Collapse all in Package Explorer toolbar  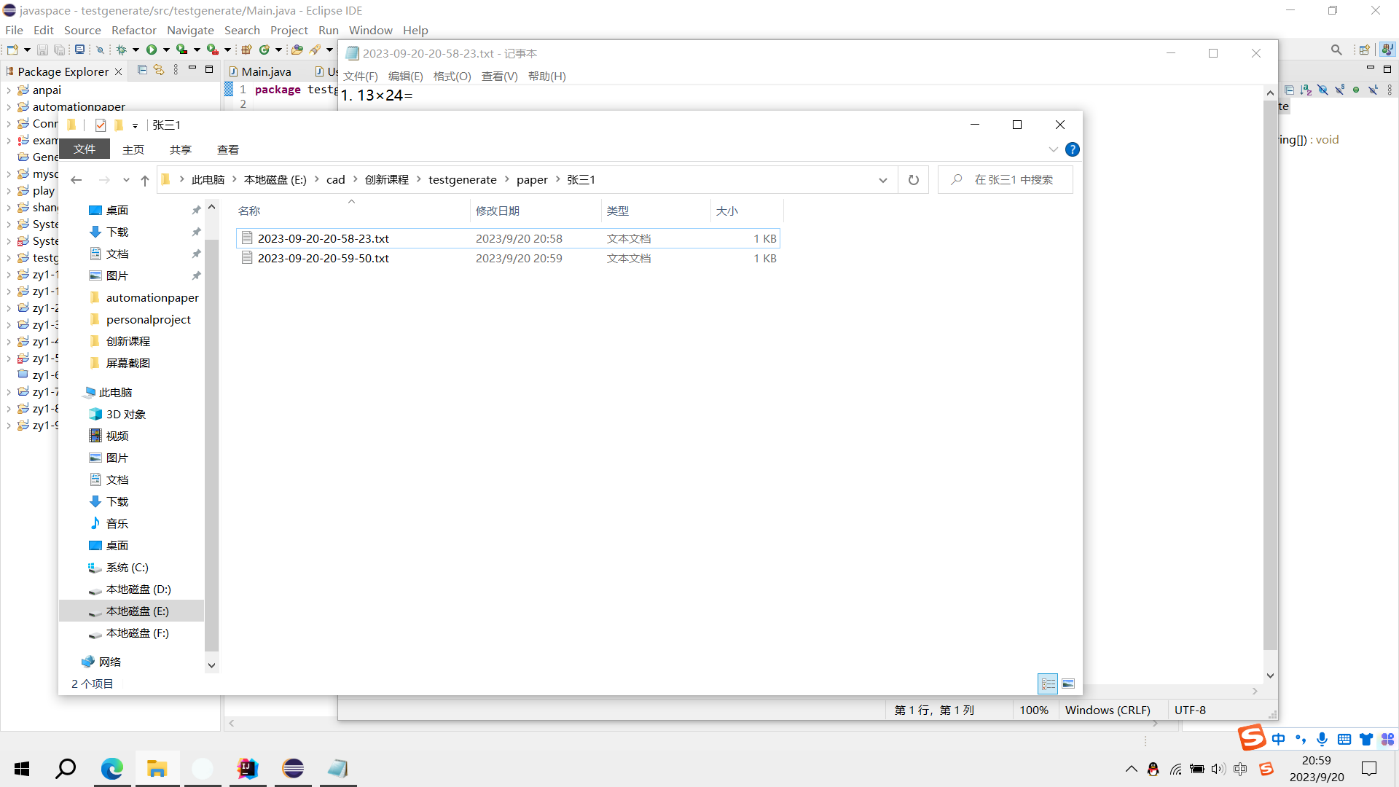tap(142, 70)
